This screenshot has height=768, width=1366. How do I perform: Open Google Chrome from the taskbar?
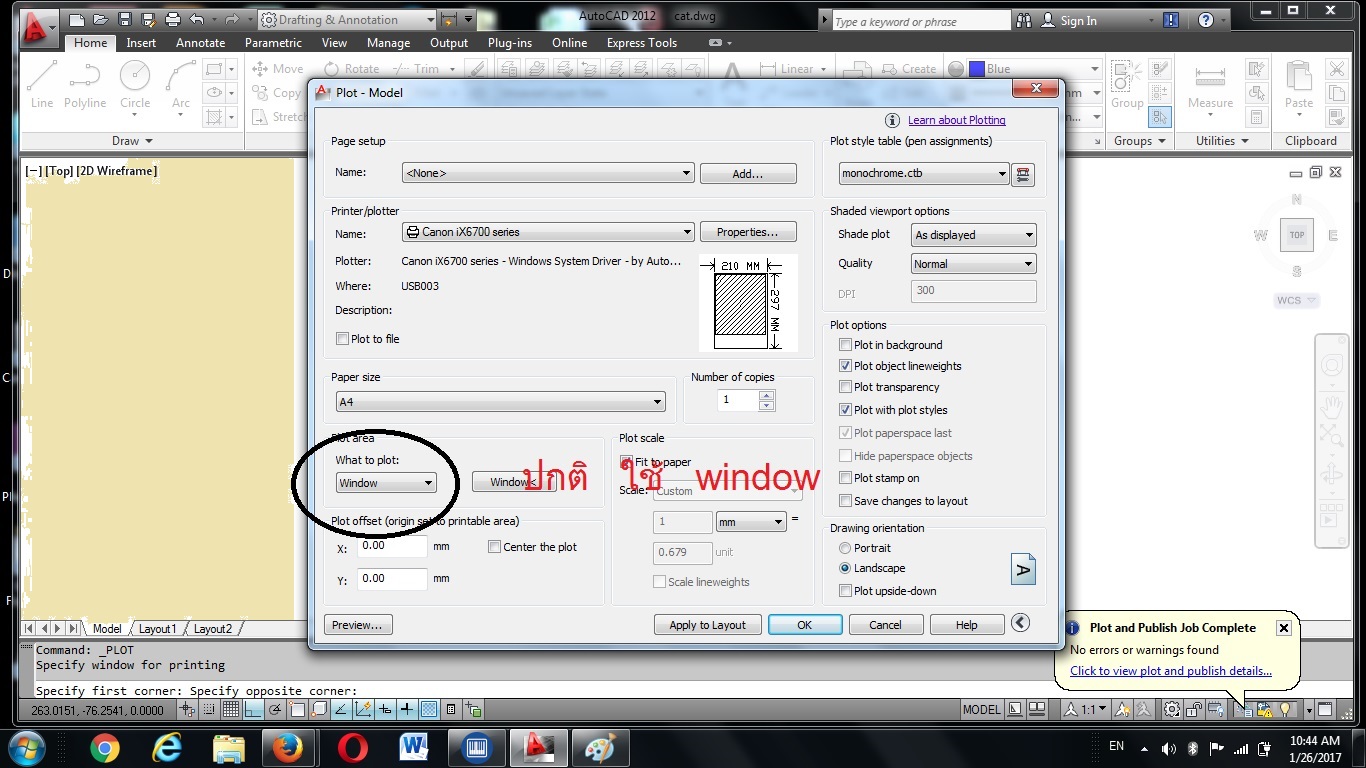point(104,748)
